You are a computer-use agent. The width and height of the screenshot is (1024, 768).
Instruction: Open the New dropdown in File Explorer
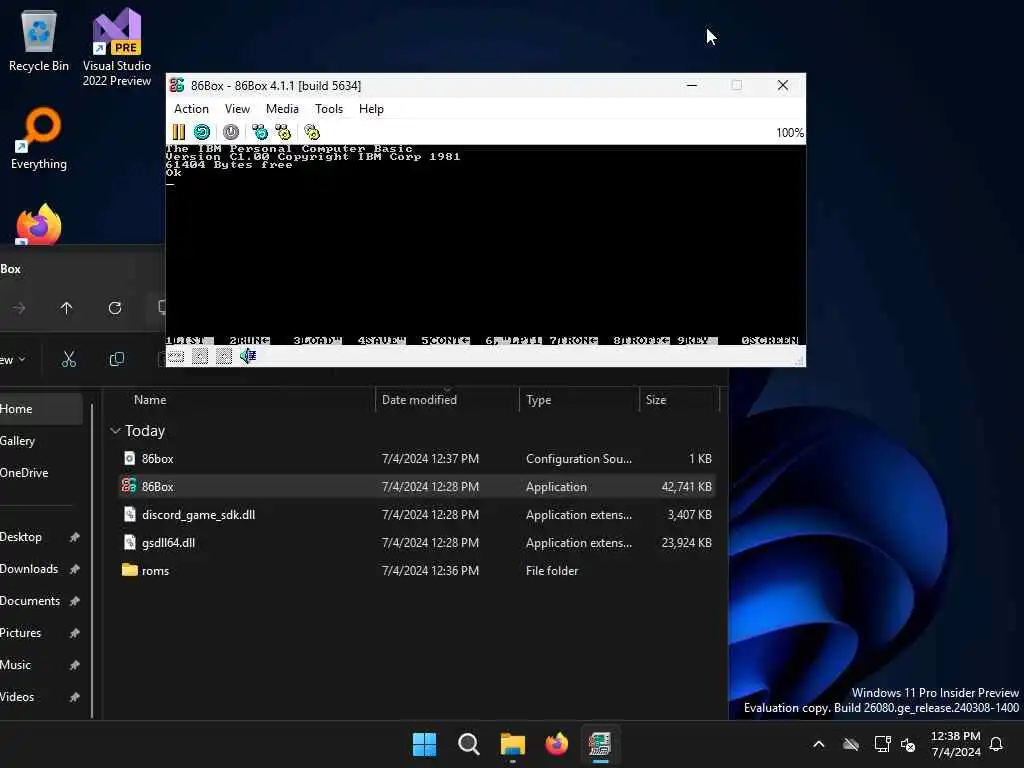(12, 359)
